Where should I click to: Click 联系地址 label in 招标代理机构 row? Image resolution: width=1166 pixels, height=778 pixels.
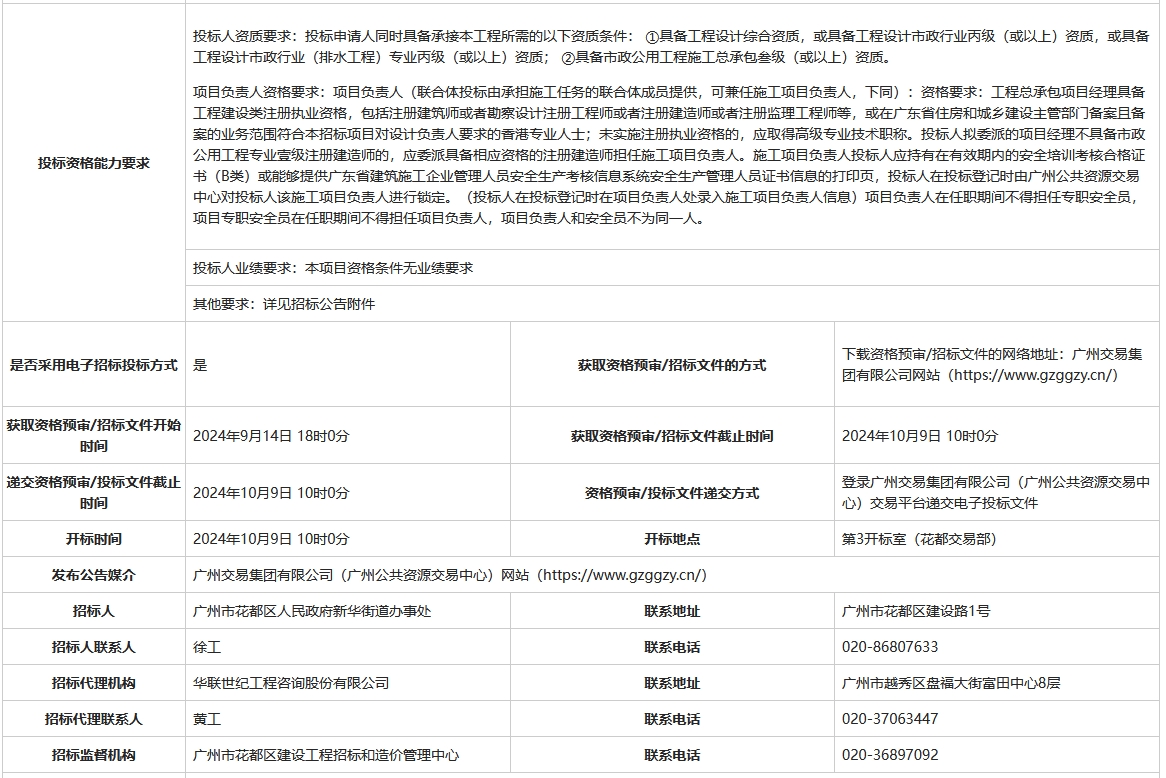pyautogui.click(x=672, y=683)
